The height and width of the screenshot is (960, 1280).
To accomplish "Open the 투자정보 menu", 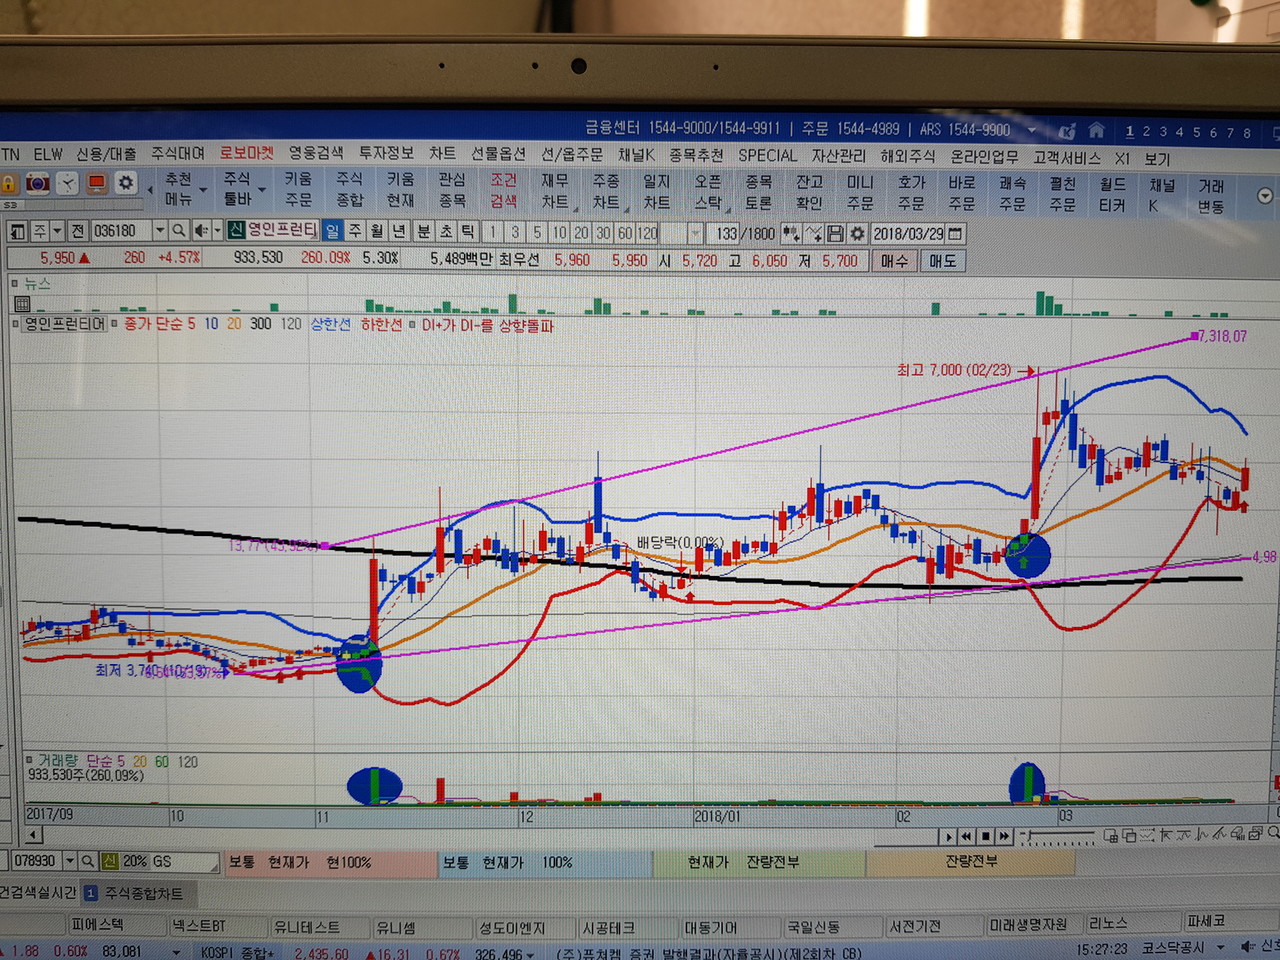I will coord(386,154).
